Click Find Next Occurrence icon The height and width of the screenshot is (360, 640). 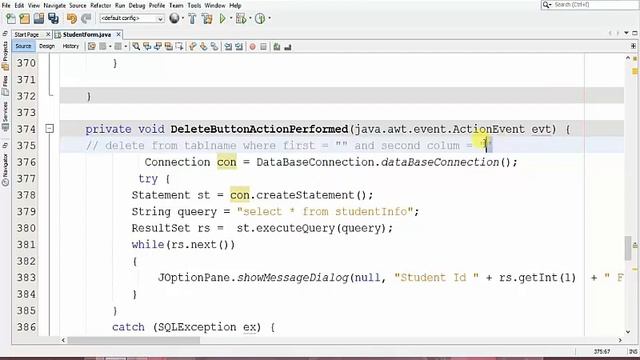point(158,47)
